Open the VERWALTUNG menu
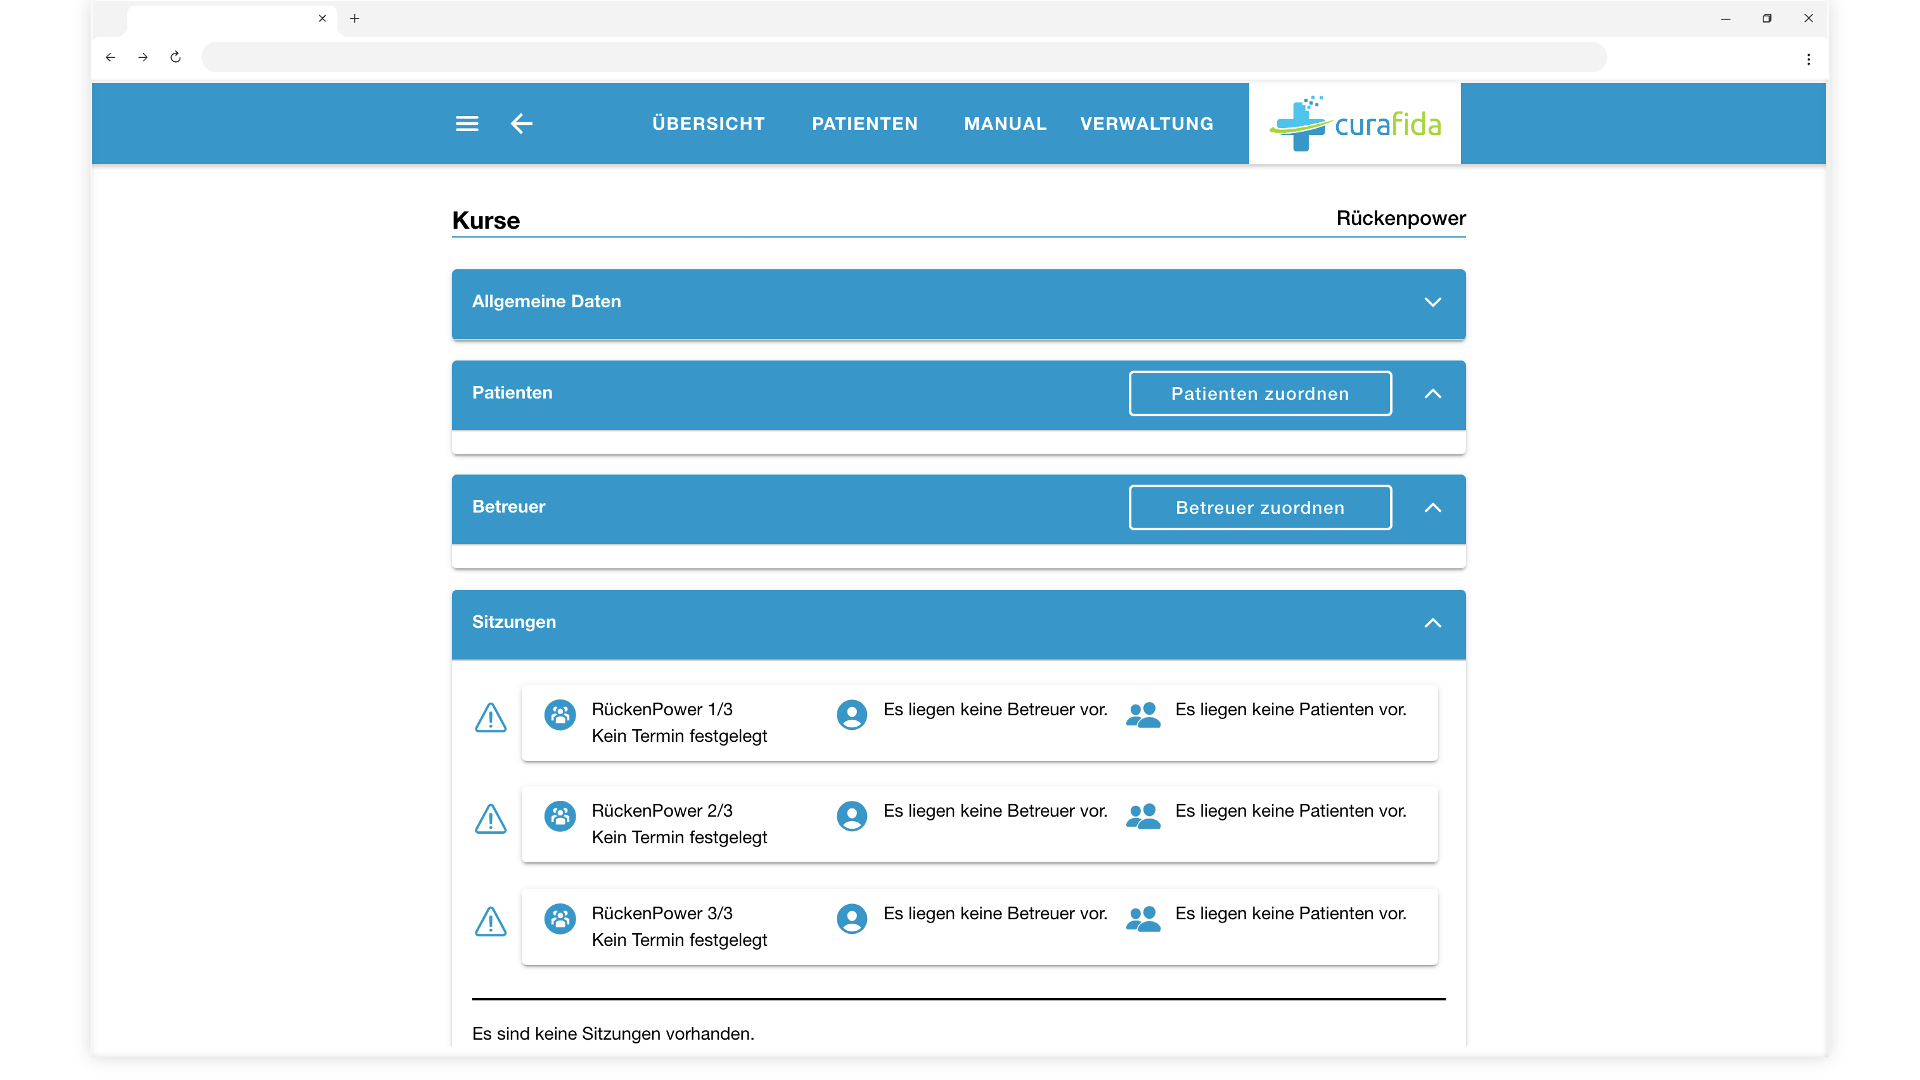 point(1147,124)
